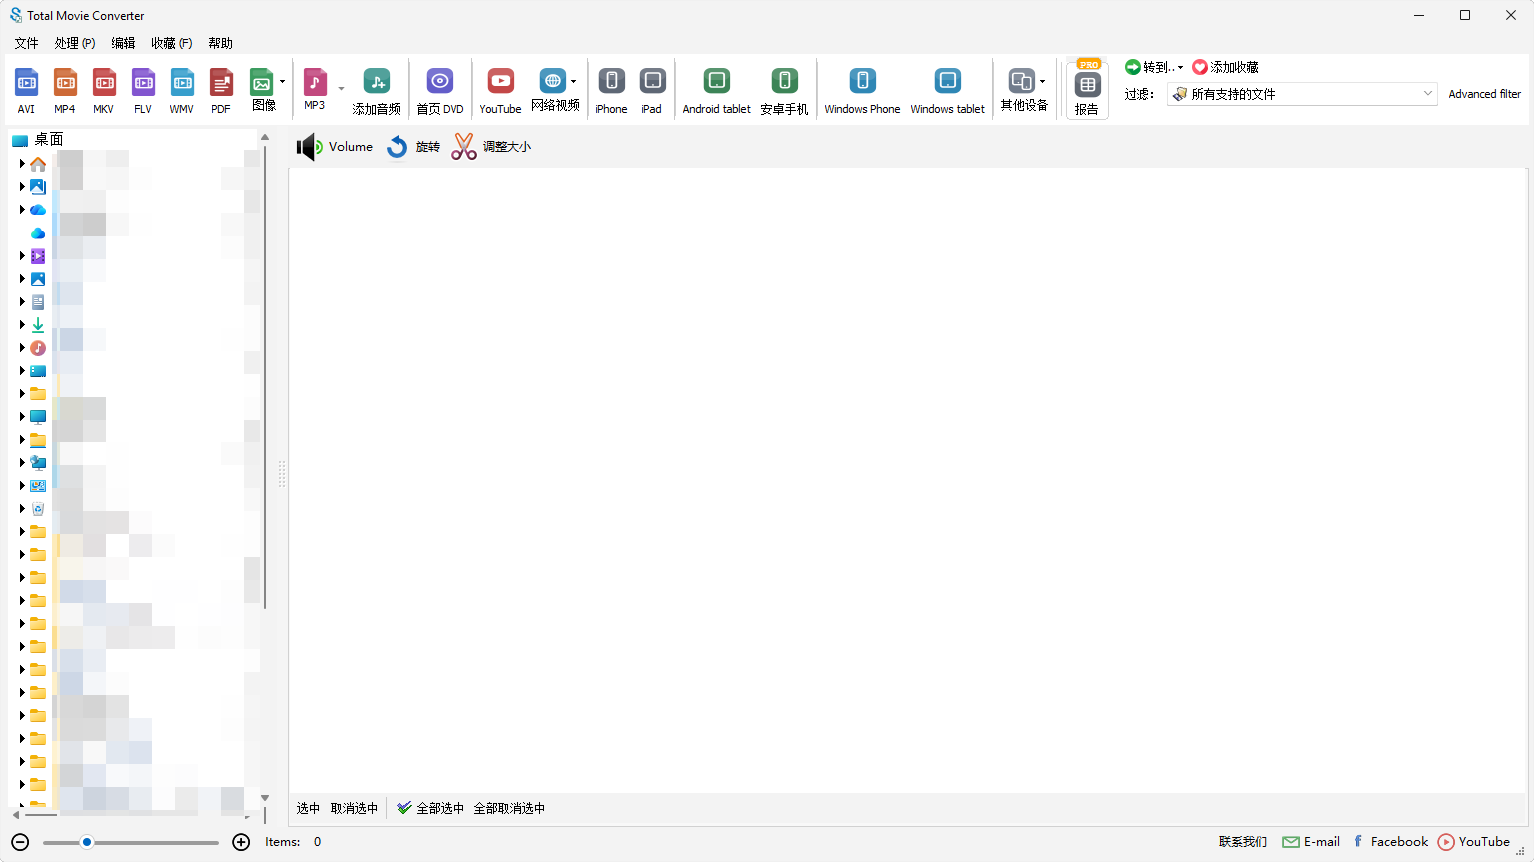The image size is (1534, 862).
Task: Click the zoom out minus button
Action: pyautogui.click(x=20, y=842)
